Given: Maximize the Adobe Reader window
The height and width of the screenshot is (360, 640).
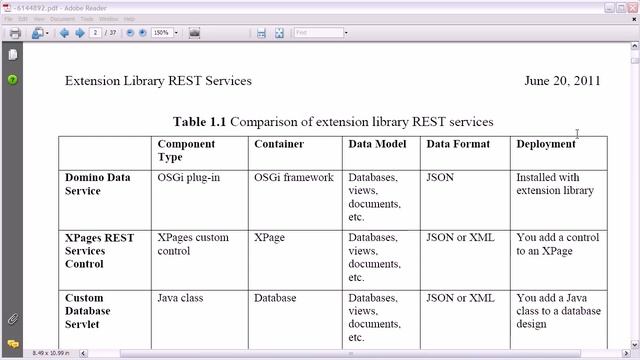Looking at the screenshot, I should point(621,8).
